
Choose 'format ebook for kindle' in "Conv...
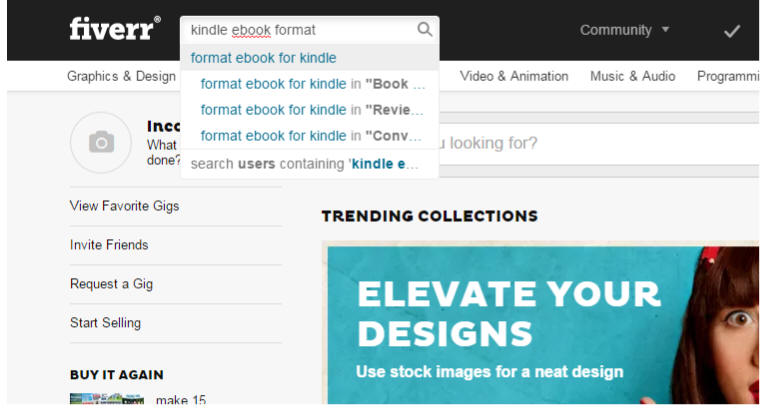[310, 135]
